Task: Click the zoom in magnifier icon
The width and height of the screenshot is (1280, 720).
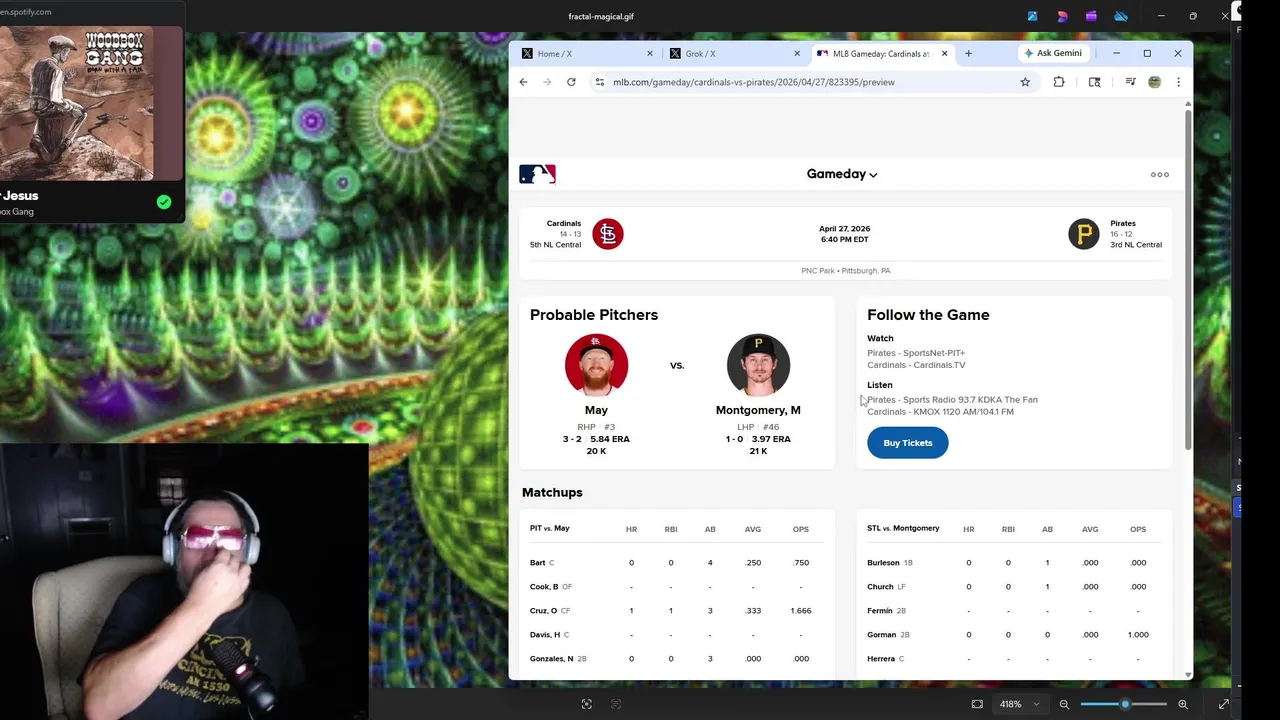Action: 1183,704
